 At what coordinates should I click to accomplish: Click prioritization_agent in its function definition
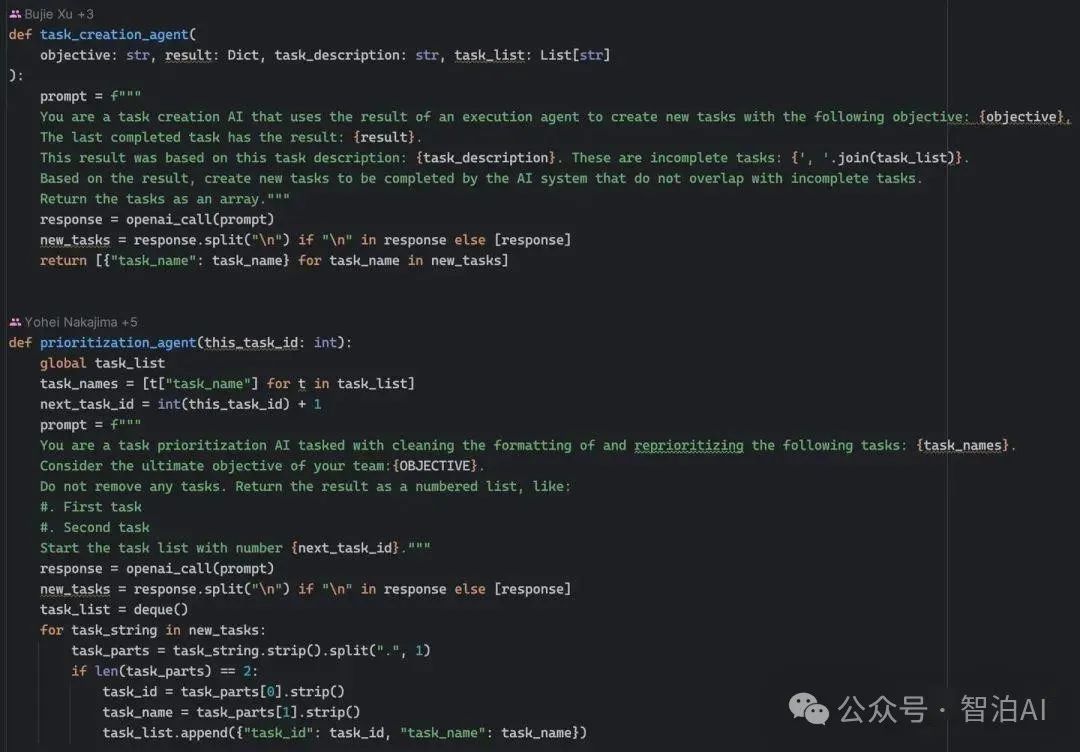click(117, 343)
